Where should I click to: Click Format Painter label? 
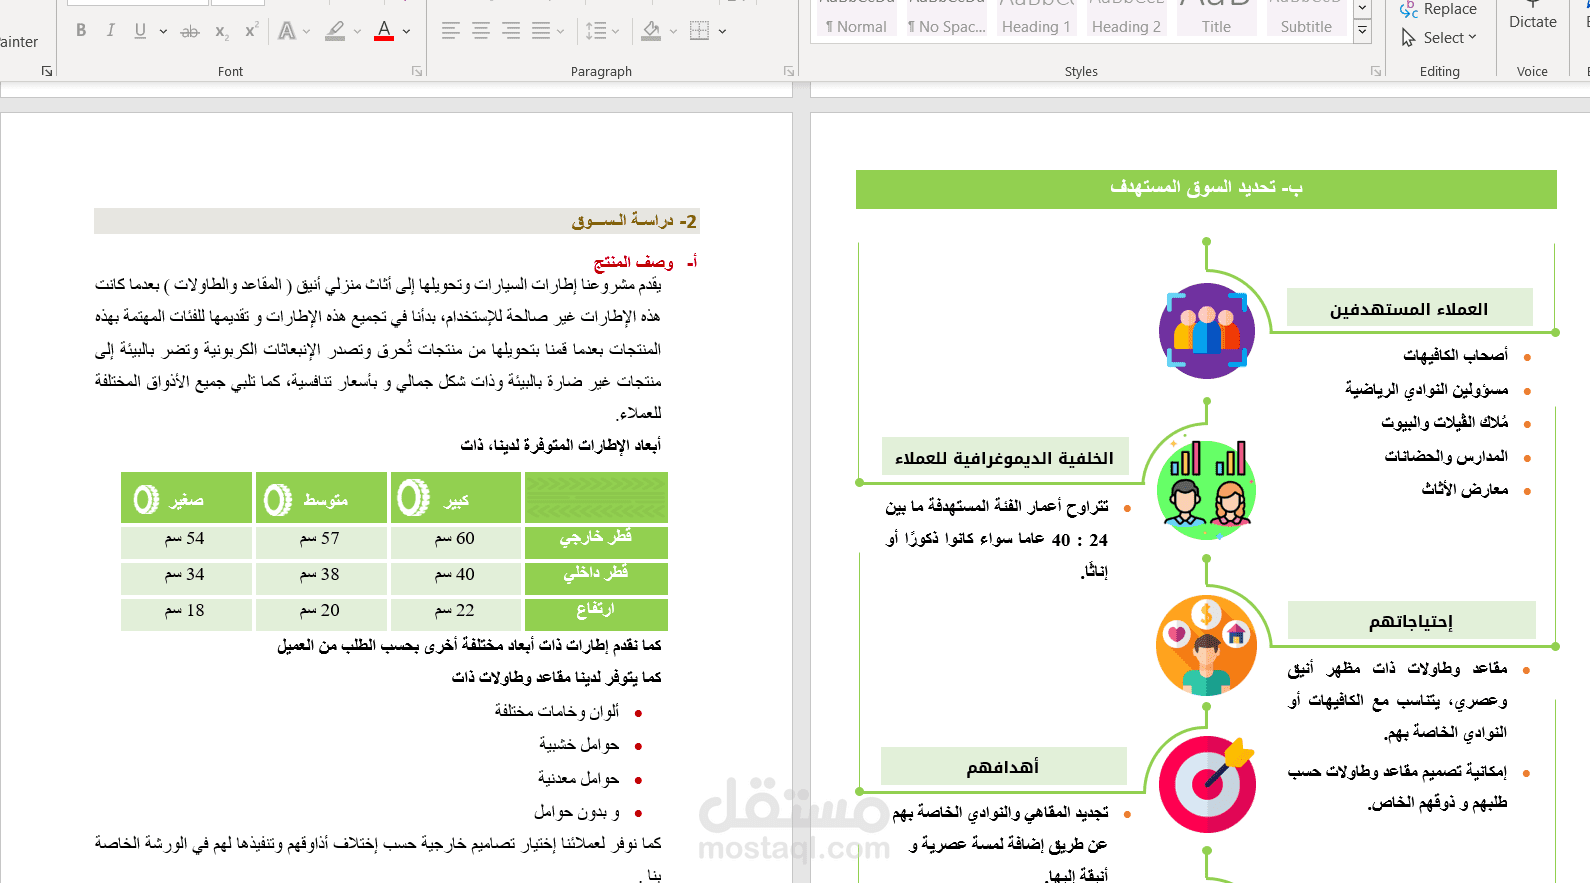pyautogui.click(x=19, y=42)
